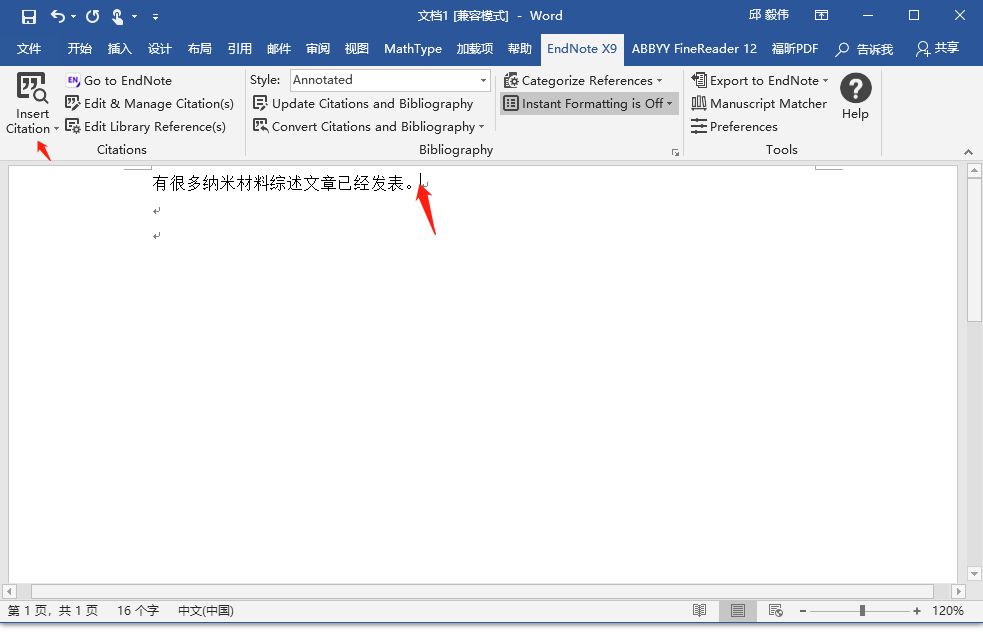
Task: Switch to the 福昕PDF tab
Action: [x=795, y=49]
